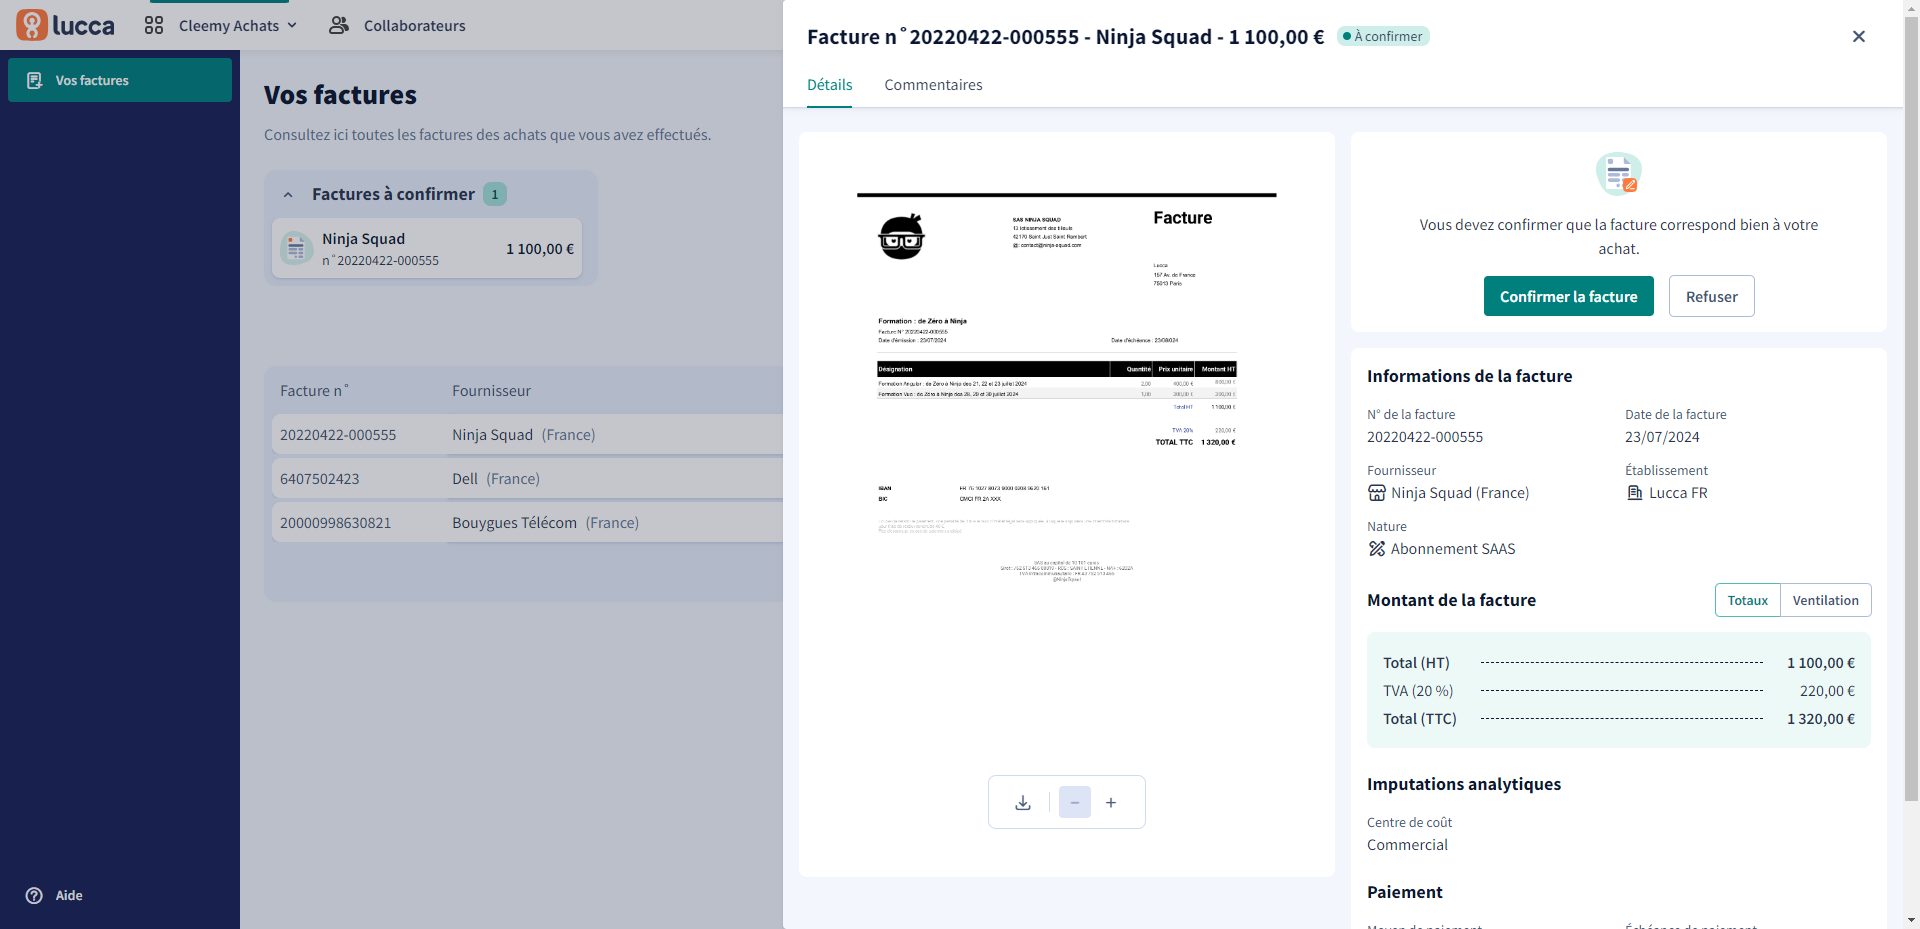Close the invoice detail panel
This screenshot has height=929, width=1920.
coord(1859,36)
